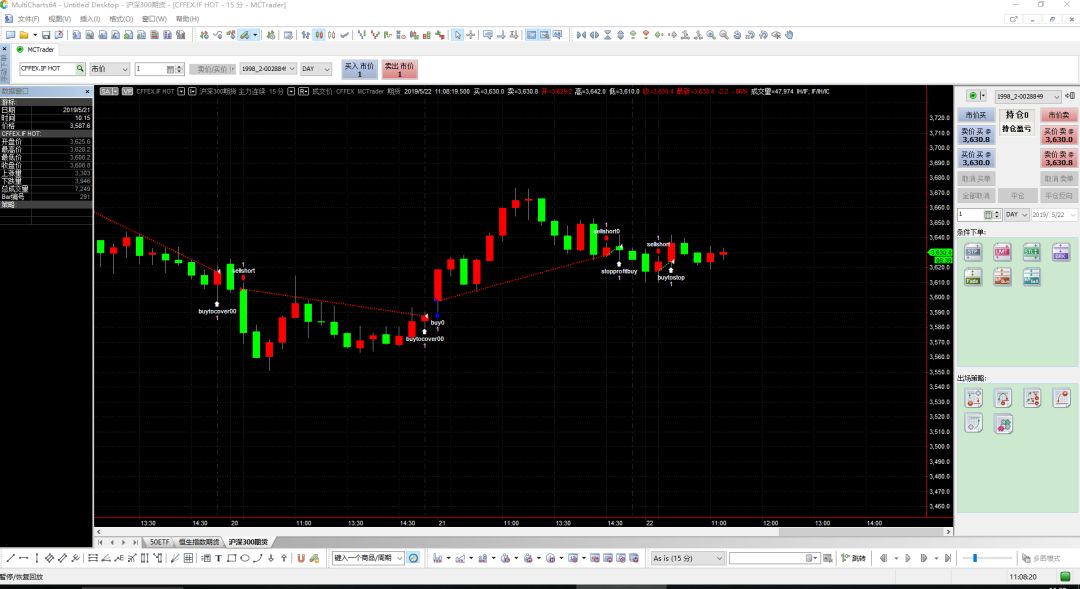Pick the text drawing tool T
Viewport: 1080px width, 589px height.
pyautogui.click(x=218, y=558)
